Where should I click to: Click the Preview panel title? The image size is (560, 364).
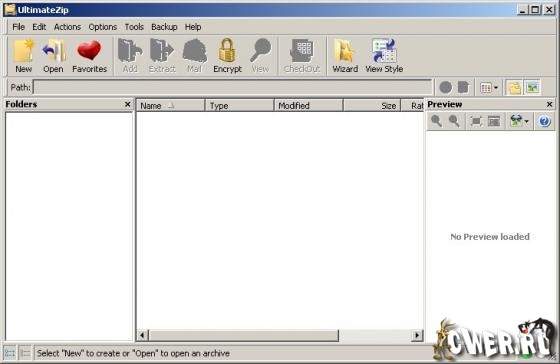pyautogui.click(x=445, y=104)
